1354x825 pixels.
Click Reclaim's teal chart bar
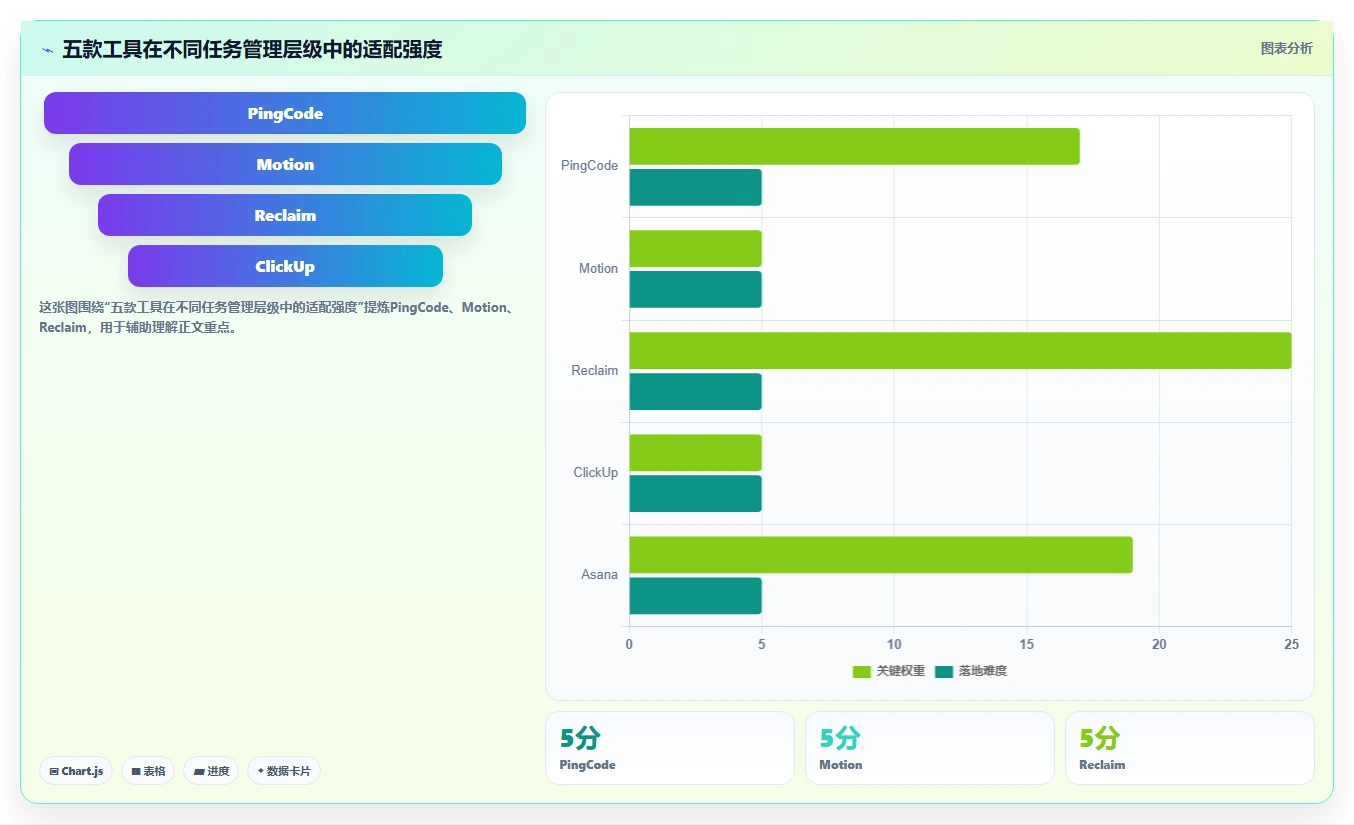[x=695, y=391]
